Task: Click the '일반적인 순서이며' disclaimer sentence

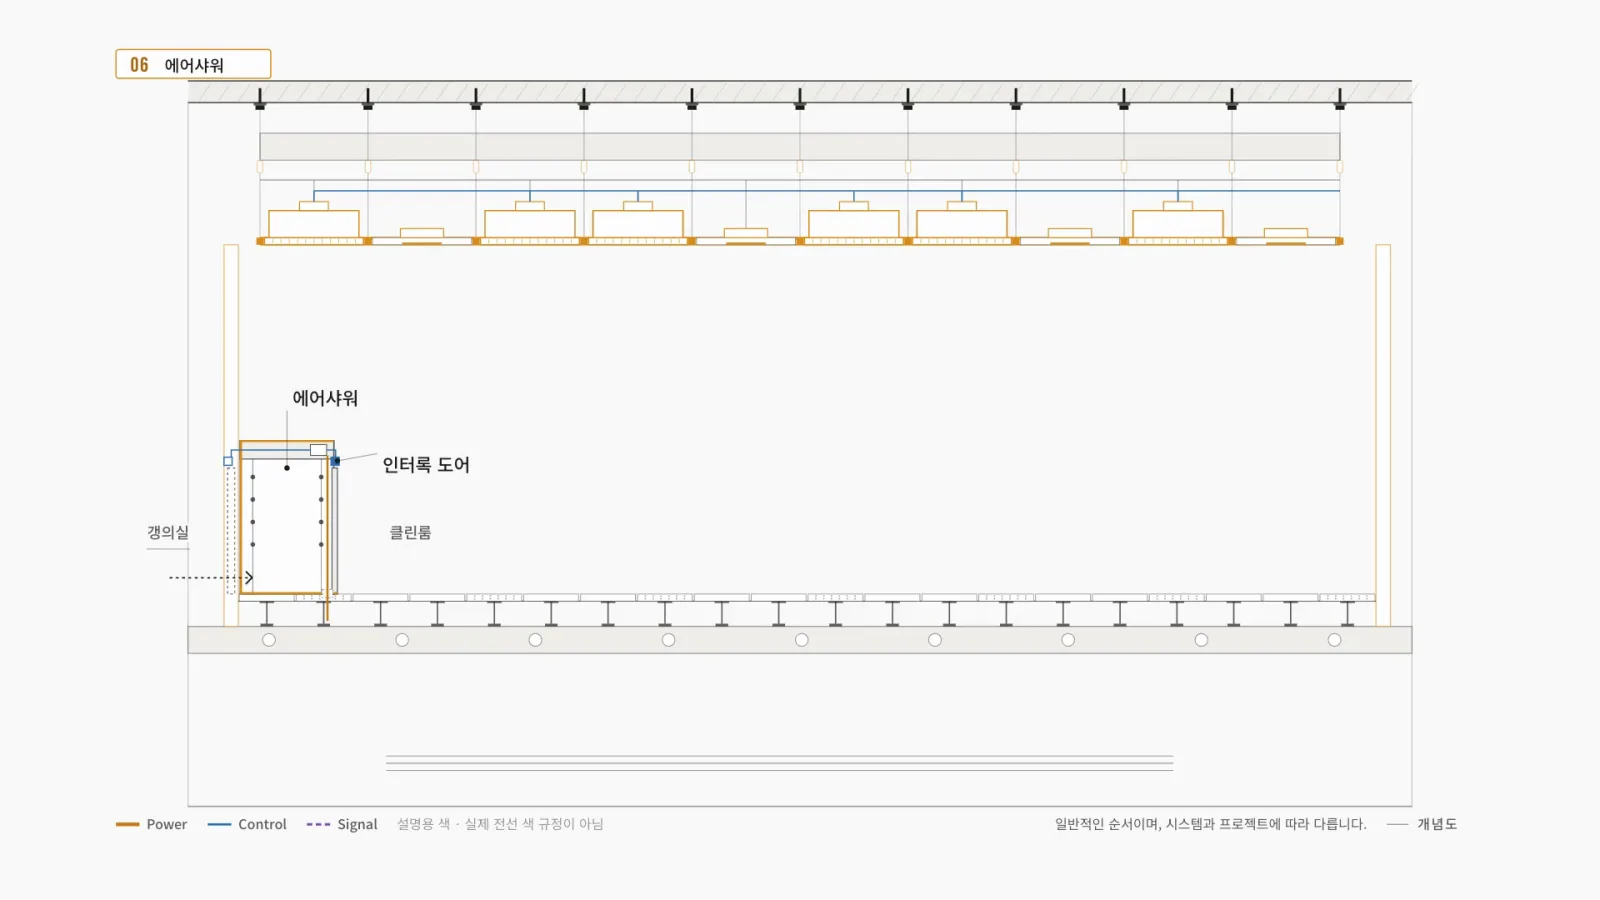Action: (1210, 824)
